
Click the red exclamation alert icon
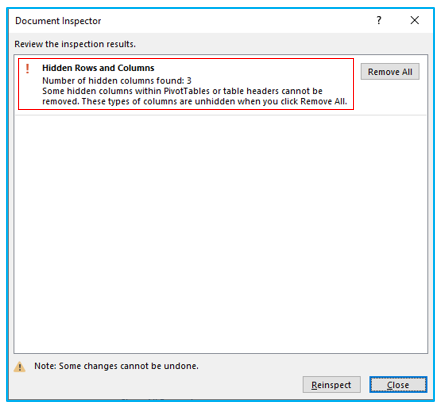point(28,69)
